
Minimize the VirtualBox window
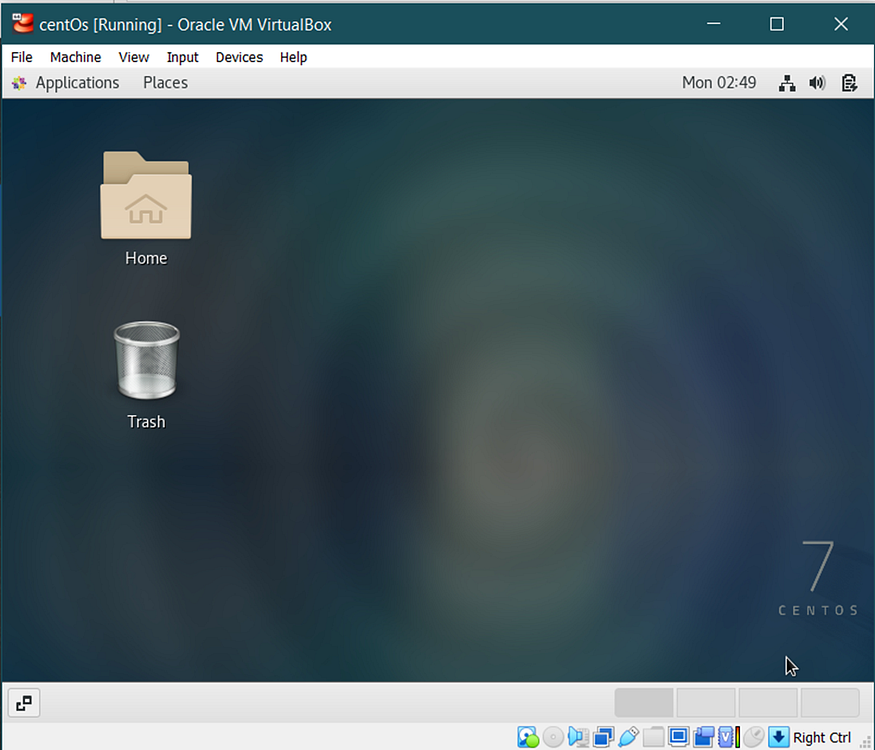pyautogui.click(x=714, y=23)
